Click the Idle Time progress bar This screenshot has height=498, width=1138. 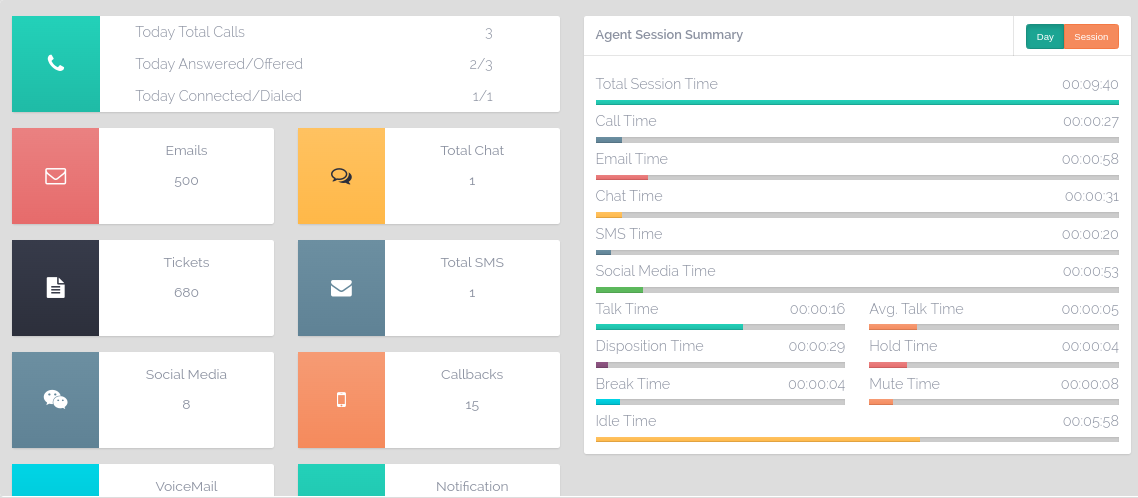click(x=857, y=439)
